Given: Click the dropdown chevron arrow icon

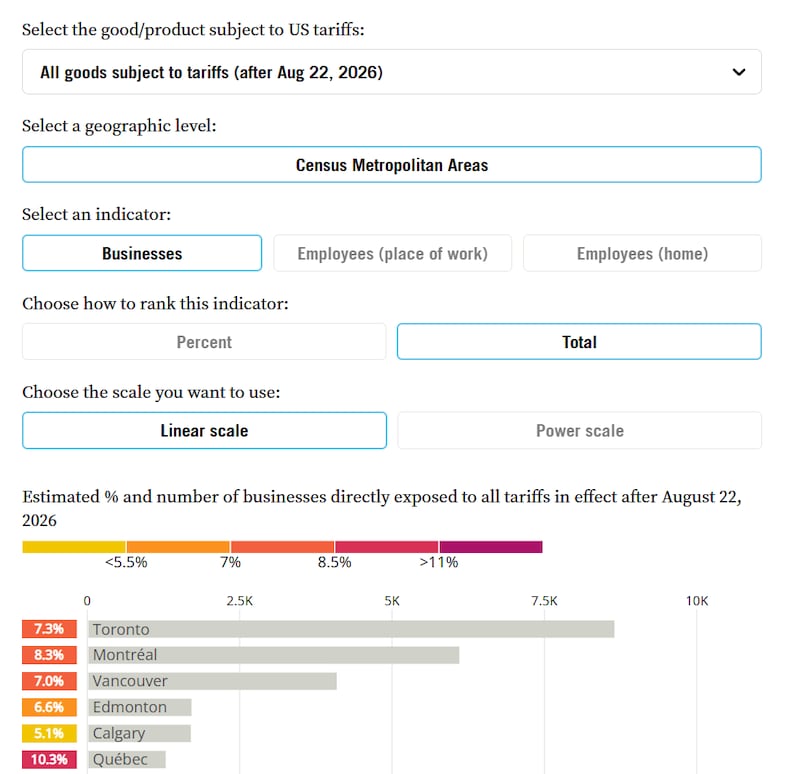Looking at the screenshot, I should [x=739, y=72].
